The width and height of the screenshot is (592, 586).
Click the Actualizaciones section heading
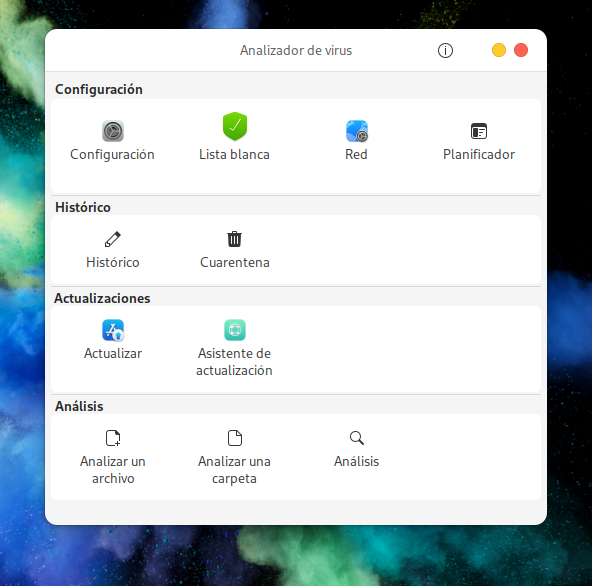[102, 298]
